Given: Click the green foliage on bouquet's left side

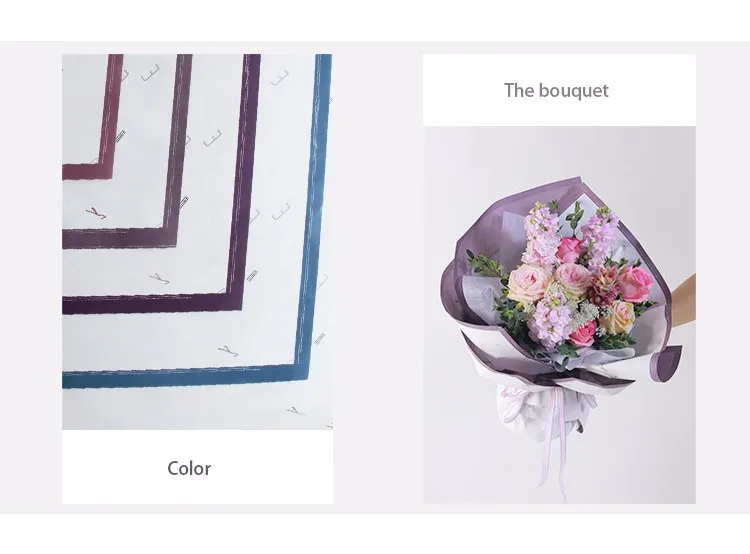Looking at the screenshot, I should coord(486,265).
